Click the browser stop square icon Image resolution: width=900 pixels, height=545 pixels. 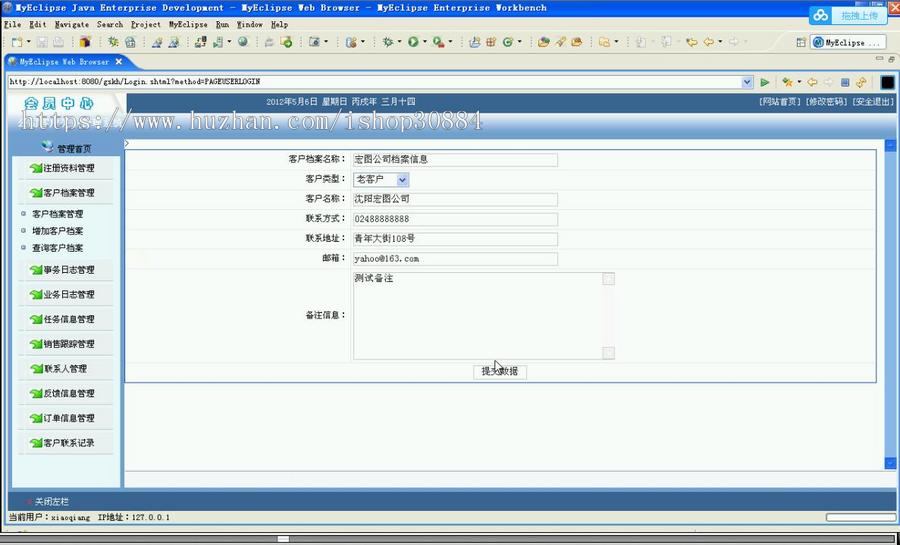pos(844,83)
